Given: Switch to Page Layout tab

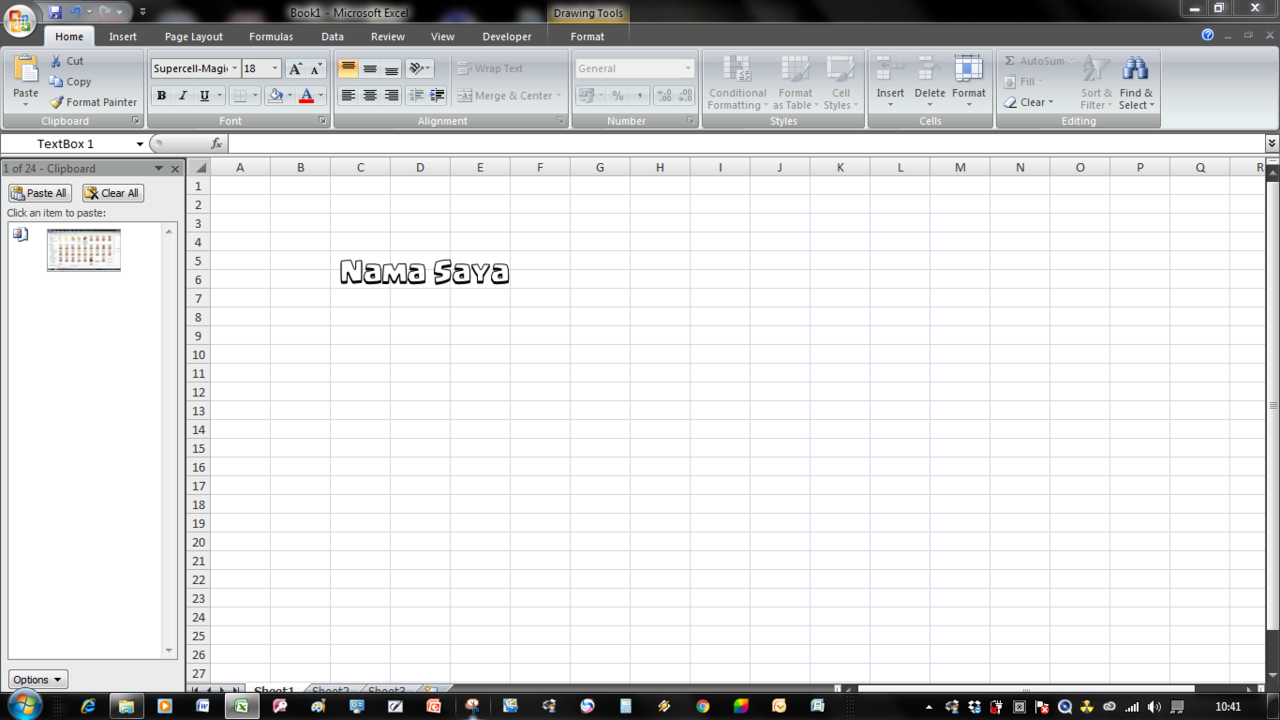Looking at the screenshot, I should point(194,36).
